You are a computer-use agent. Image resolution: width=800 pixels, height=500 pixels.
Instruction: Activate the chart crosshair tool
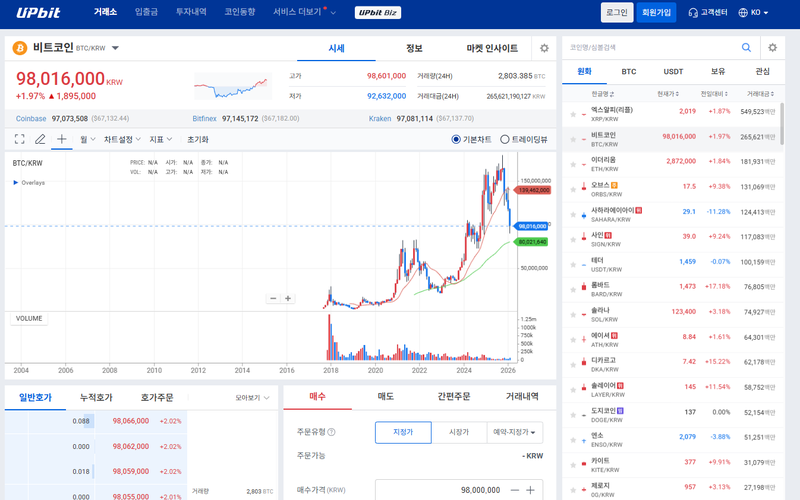point(62,139)
